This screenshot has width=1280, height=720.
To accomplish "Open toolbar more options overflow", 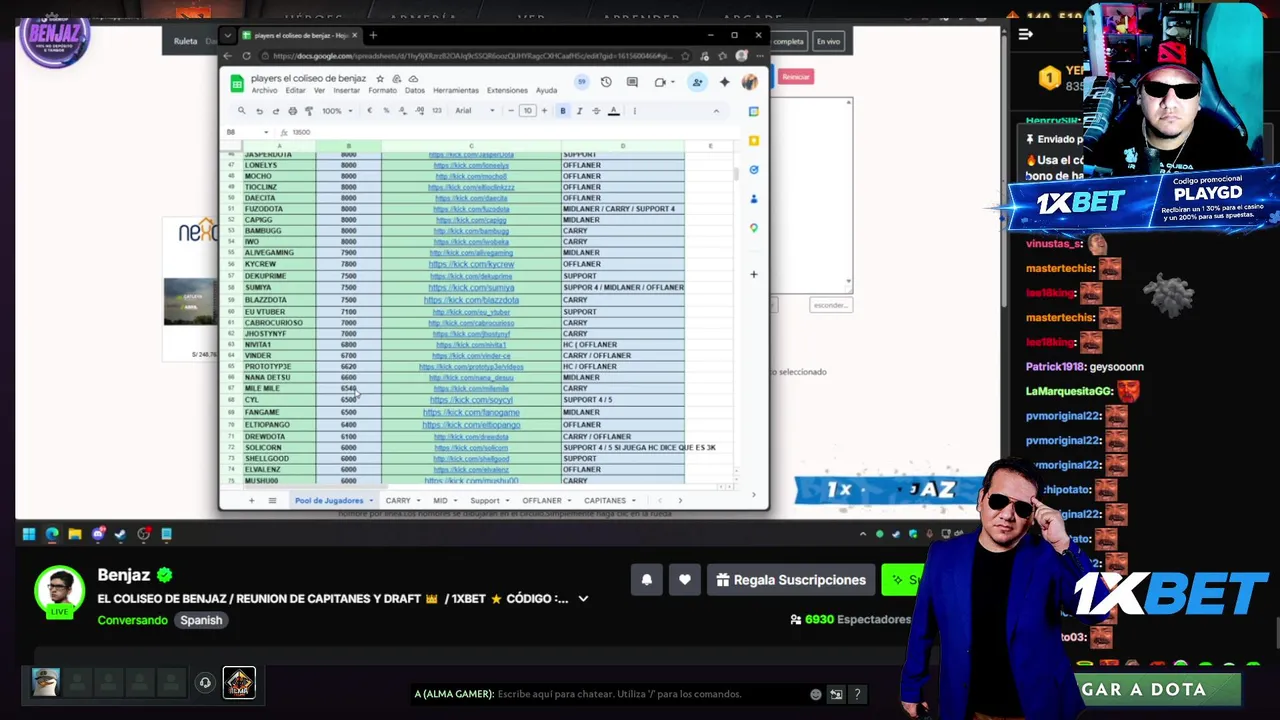I will (x=634, y=111).
